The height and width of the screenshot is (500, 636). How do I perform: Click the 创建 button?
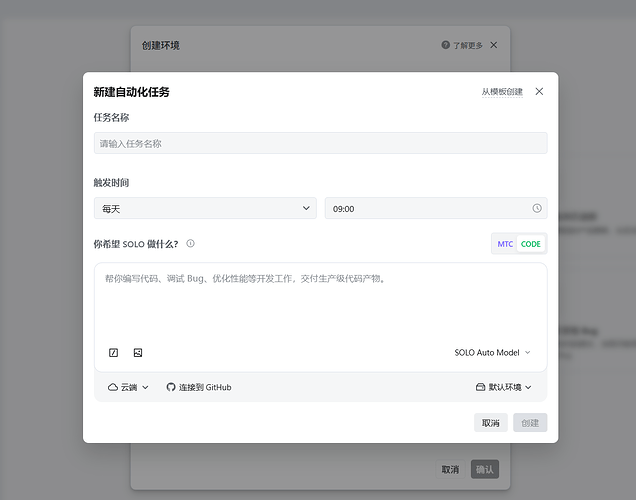point(530,423)
